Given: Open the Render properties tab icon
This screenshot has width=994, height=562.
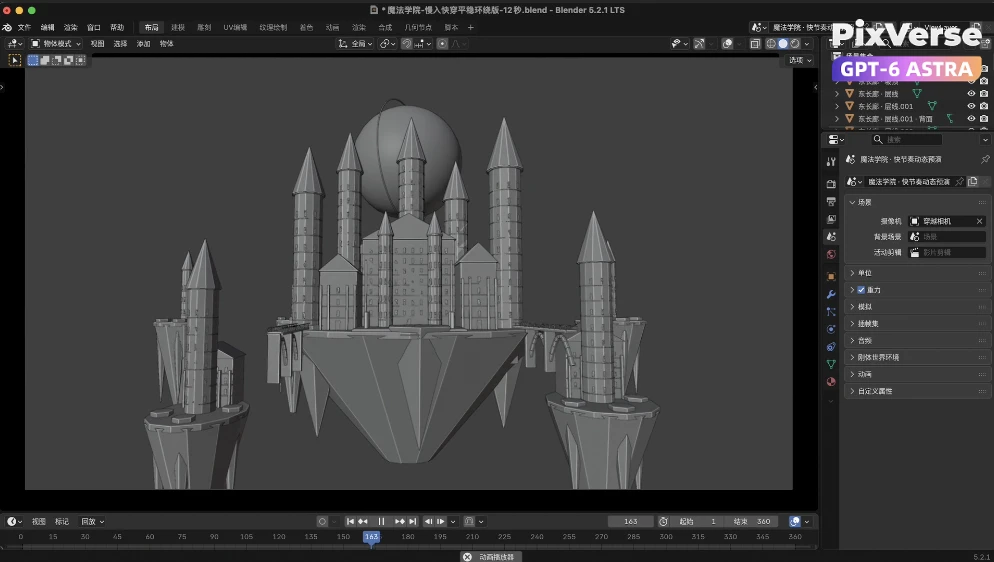Looking at the screenshot, I should click(831, 184).
